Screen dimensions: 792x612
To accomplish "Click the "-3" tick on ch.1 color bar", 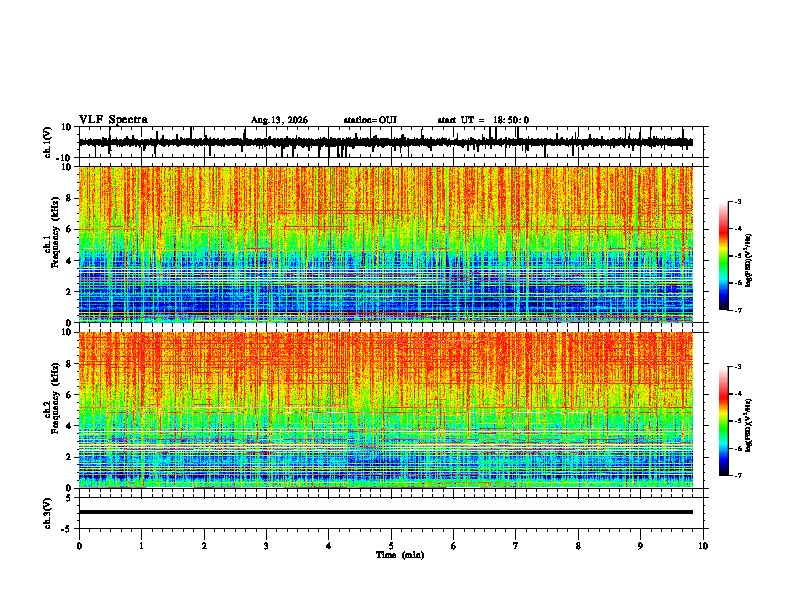I will pyautogui.click(x=737, y=202).
